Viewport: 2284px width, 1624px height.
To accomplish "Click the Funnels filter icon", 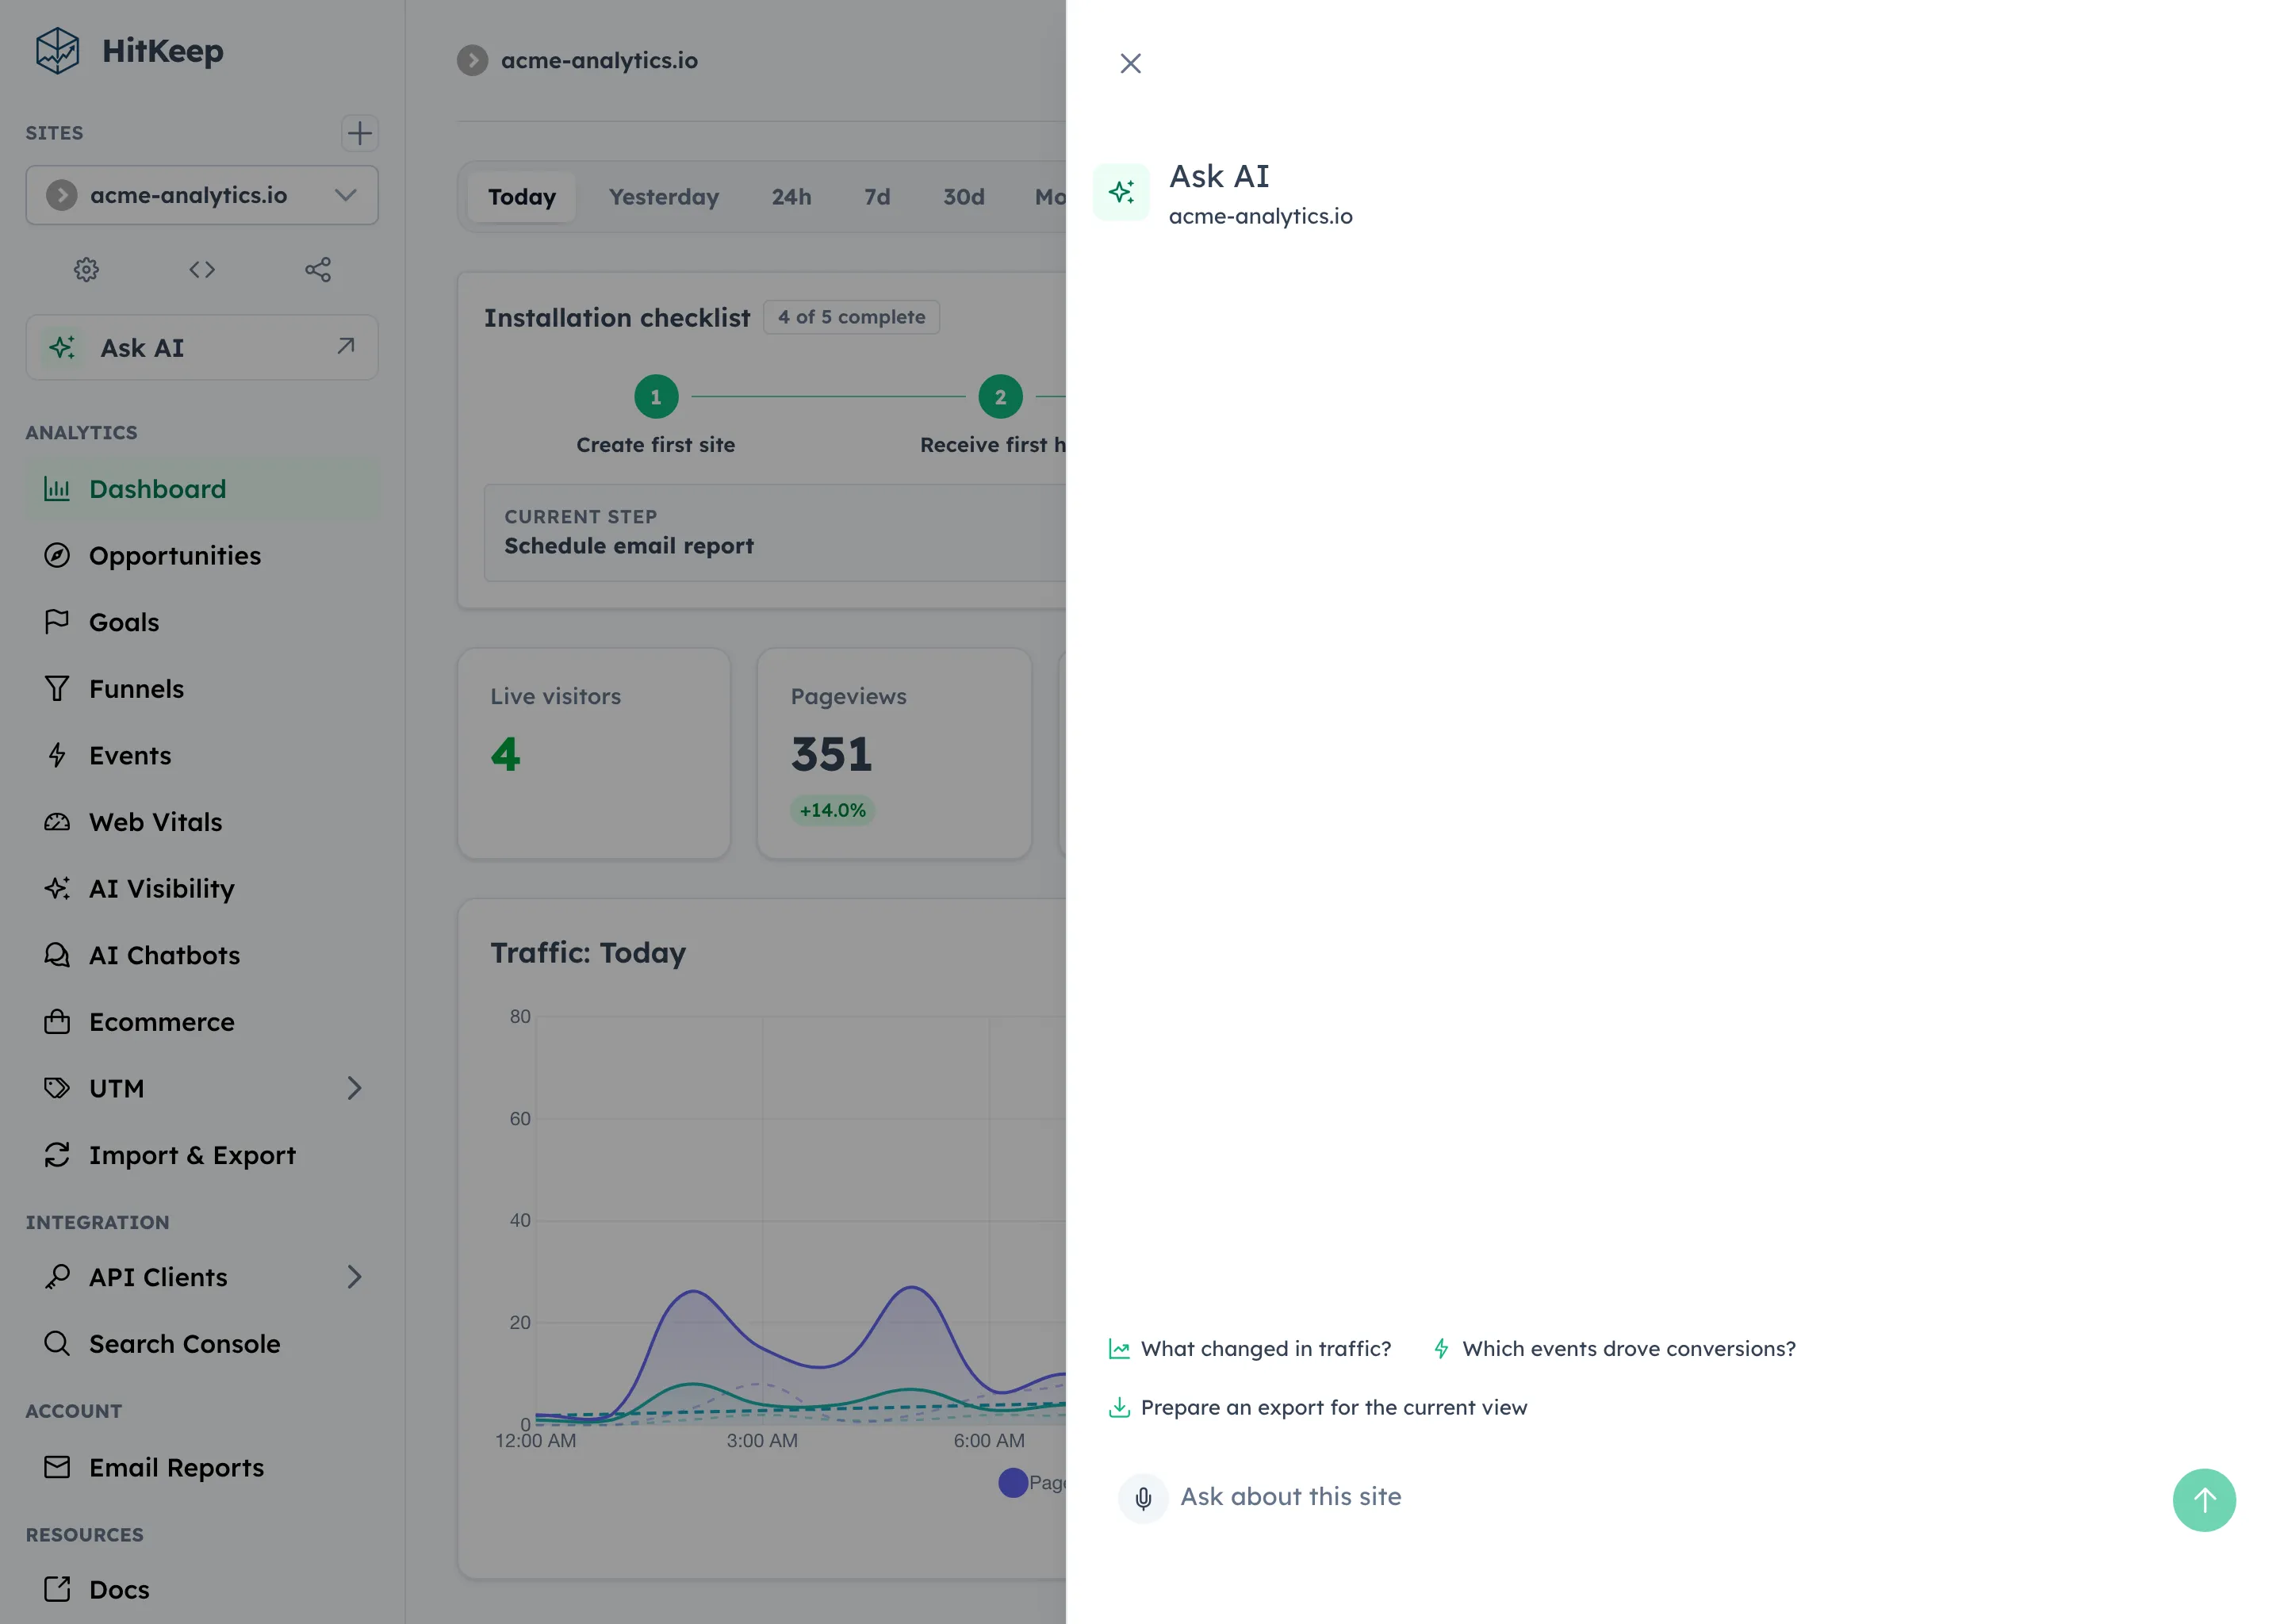I will [57, 689].
